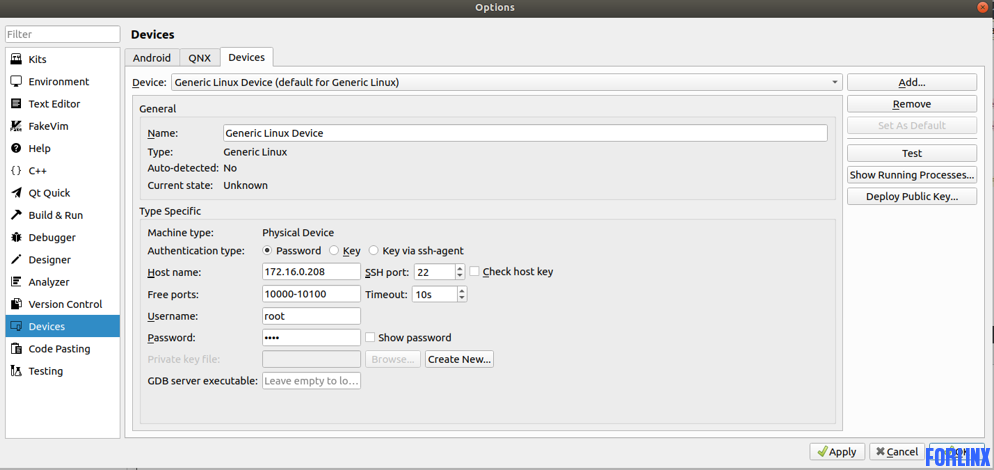This screenshot has width=994, height=470.
Task: Click the Text Editor sidebar icon
Action: click(16, 104)
